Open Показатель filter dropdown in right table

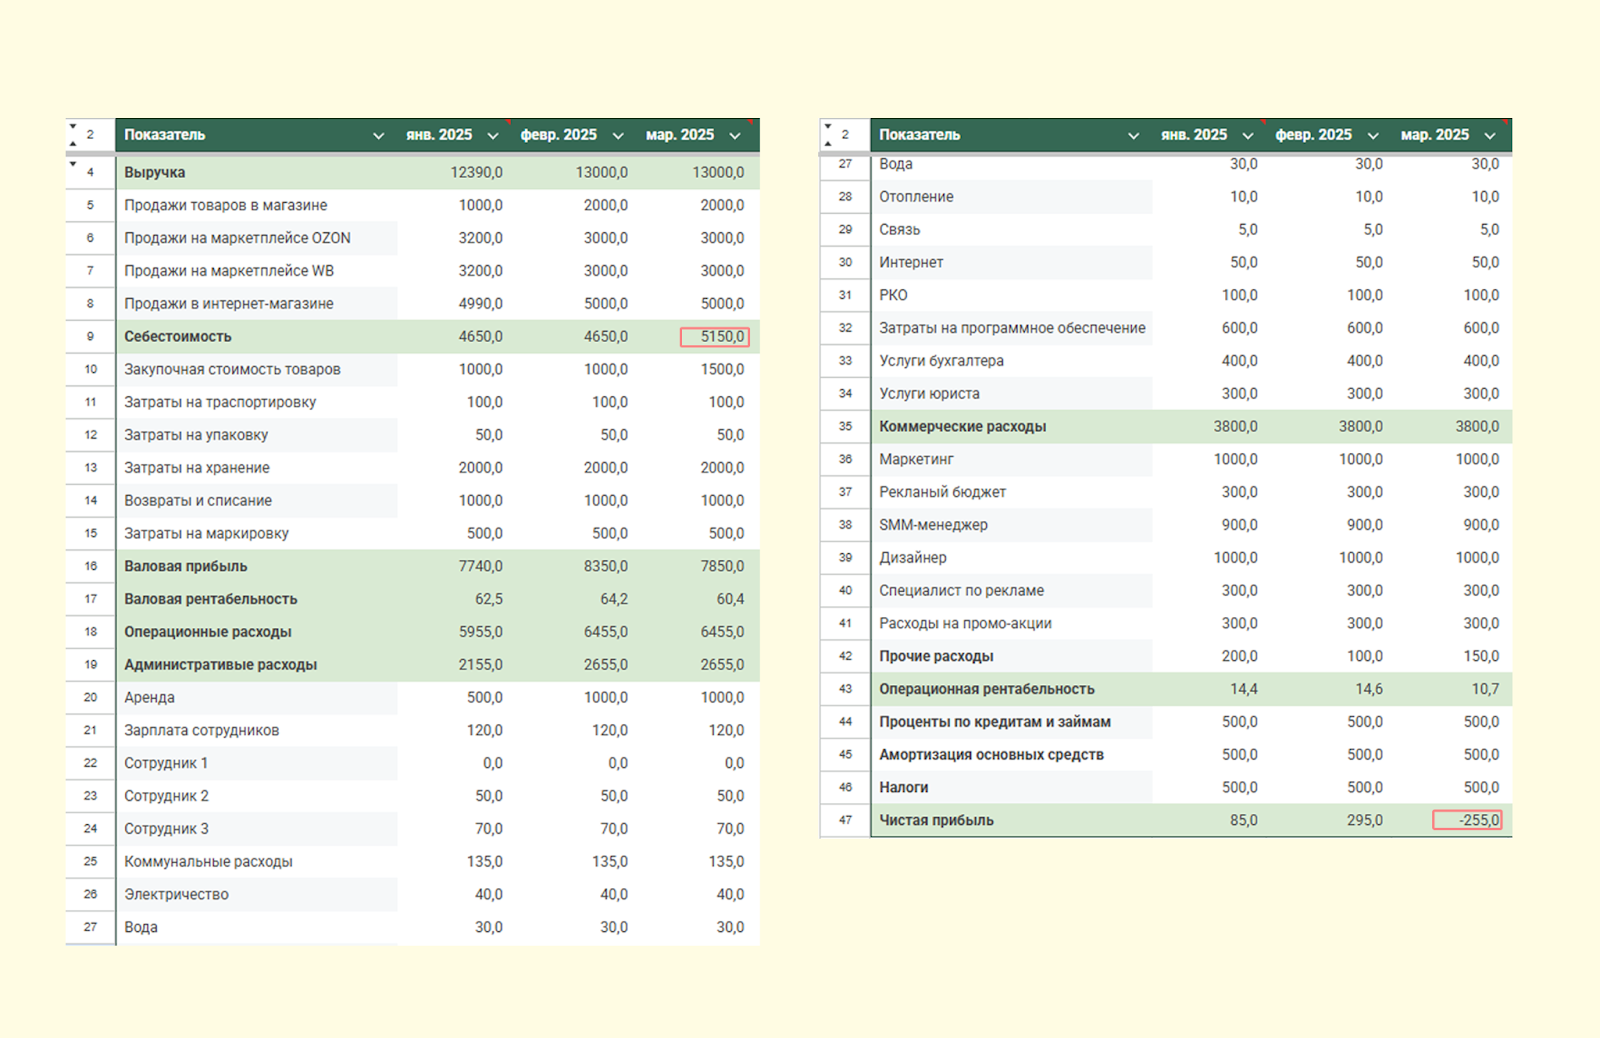tap(1133, 136)
